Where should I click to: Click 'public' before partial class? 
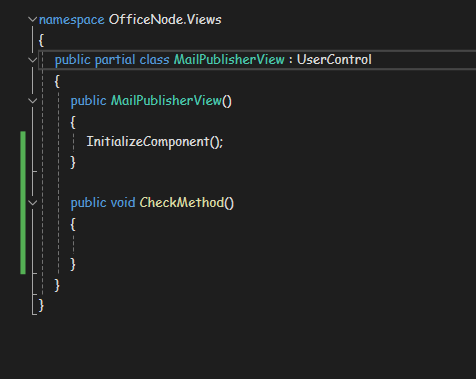coord(72,60)
